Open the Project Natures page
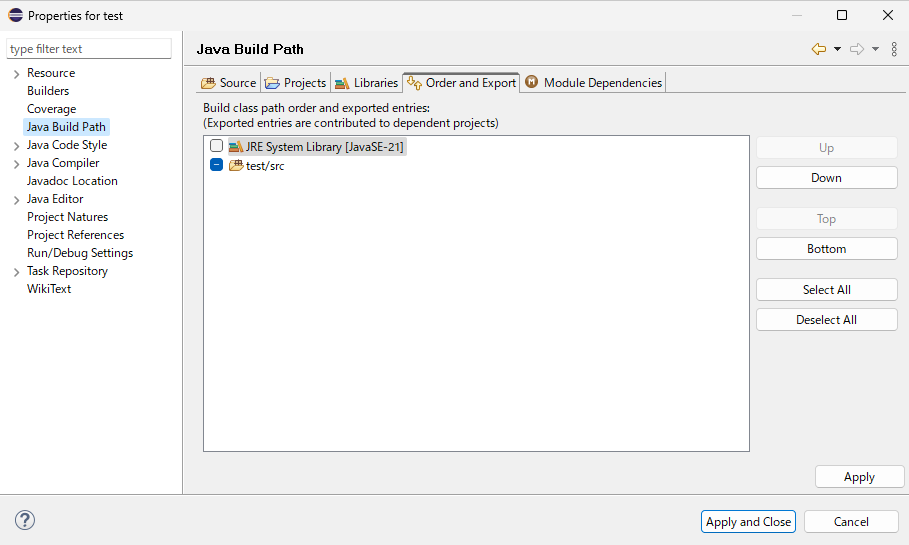Screen dimensions: 909x545 (67, 217)
